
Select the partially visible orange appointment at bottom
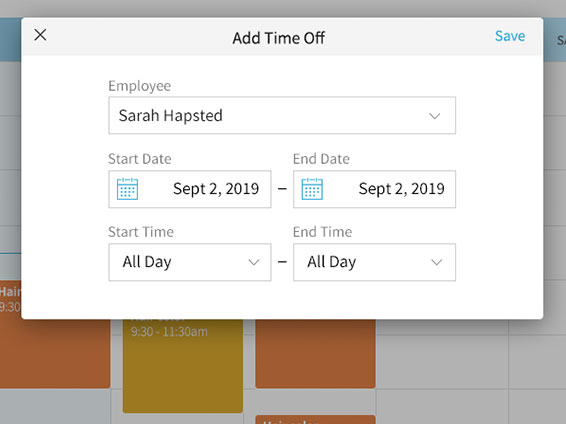[x=315, y=420]
